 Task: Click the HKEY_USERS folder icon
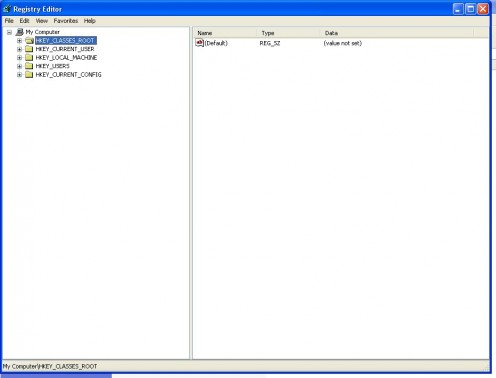(29, 66)
